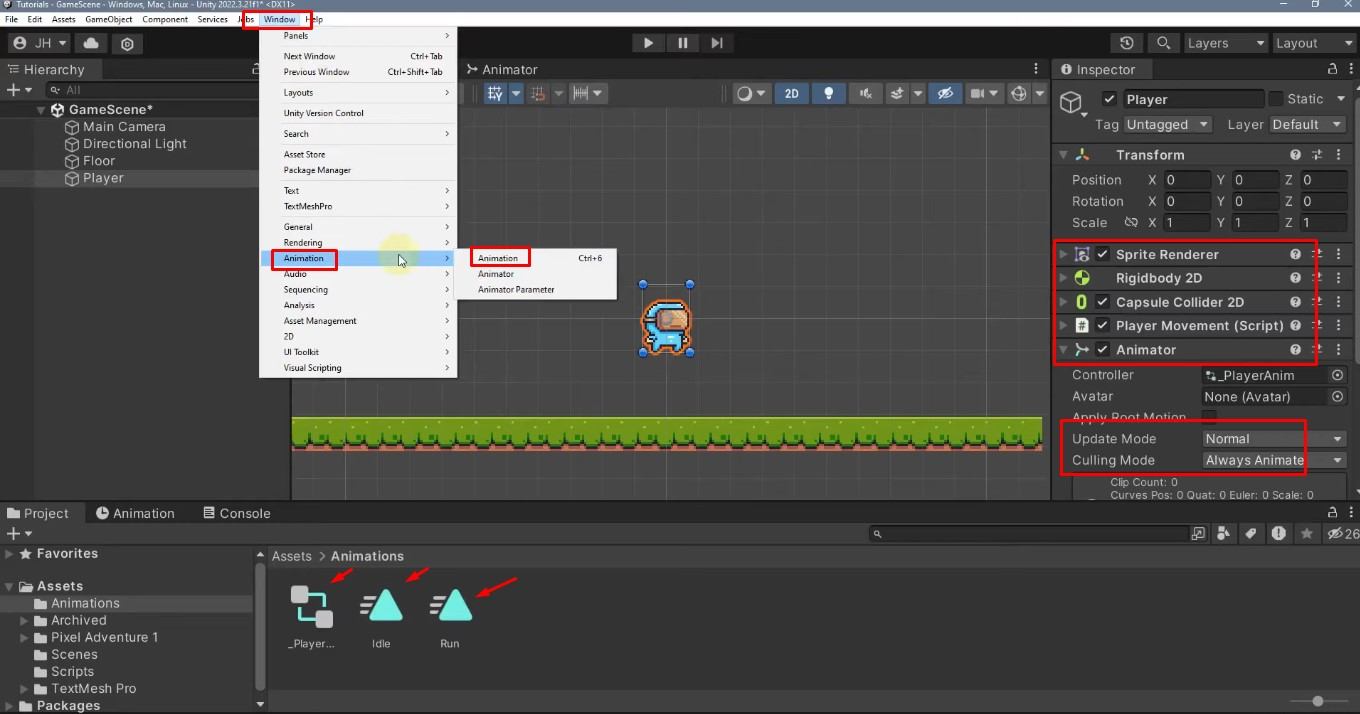The width and height of the screenshot is (1360, 714).
Task: Open Sprite Renderer help reference icon
Action: (1295, 254)
